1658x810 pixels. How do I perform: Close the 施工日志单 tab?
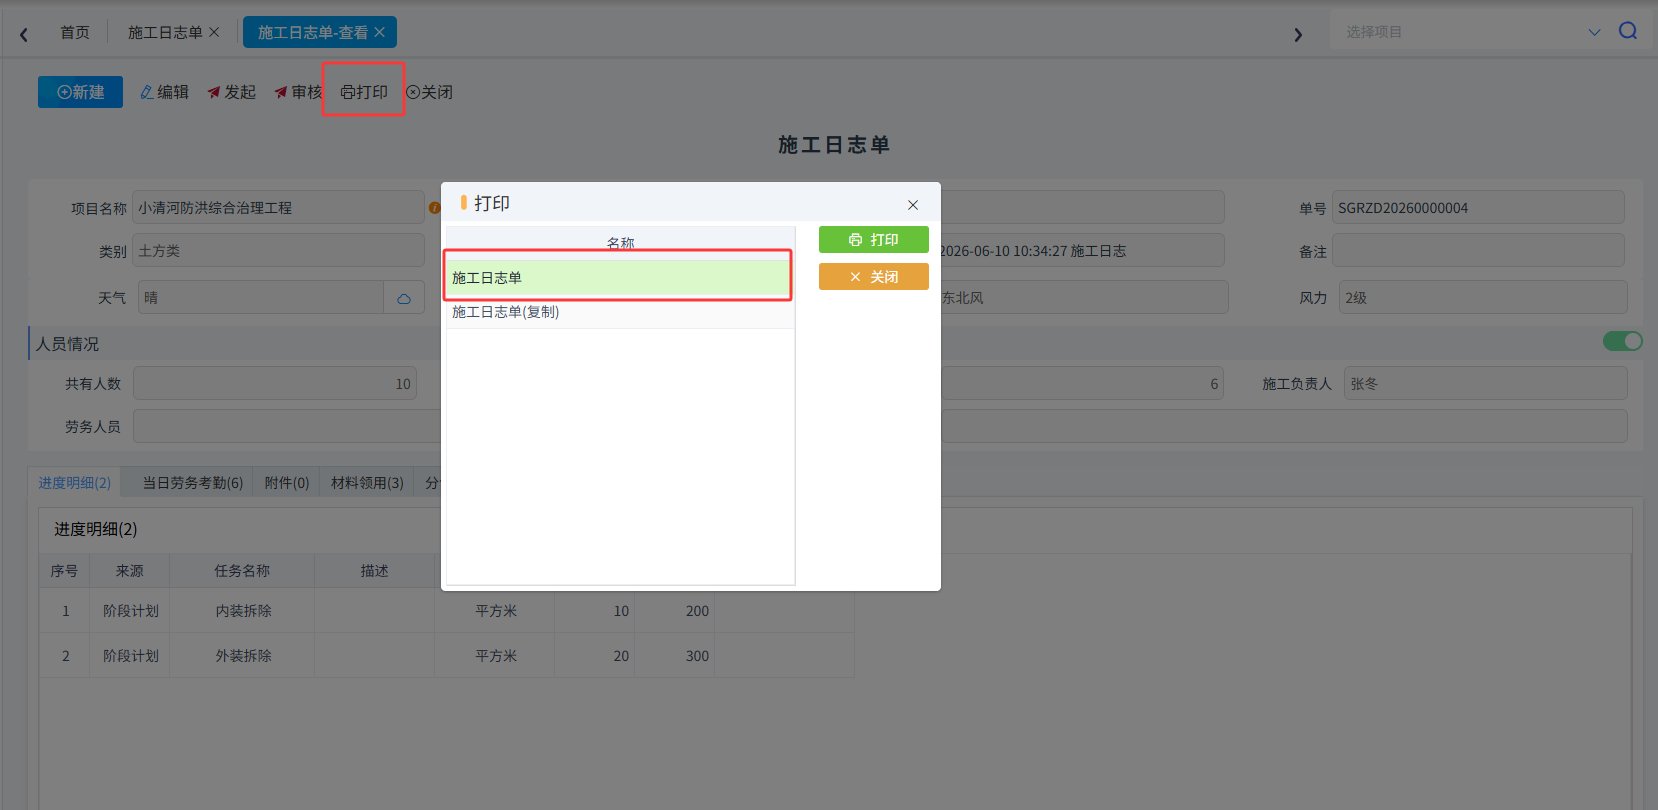click(x=214, y=33)
